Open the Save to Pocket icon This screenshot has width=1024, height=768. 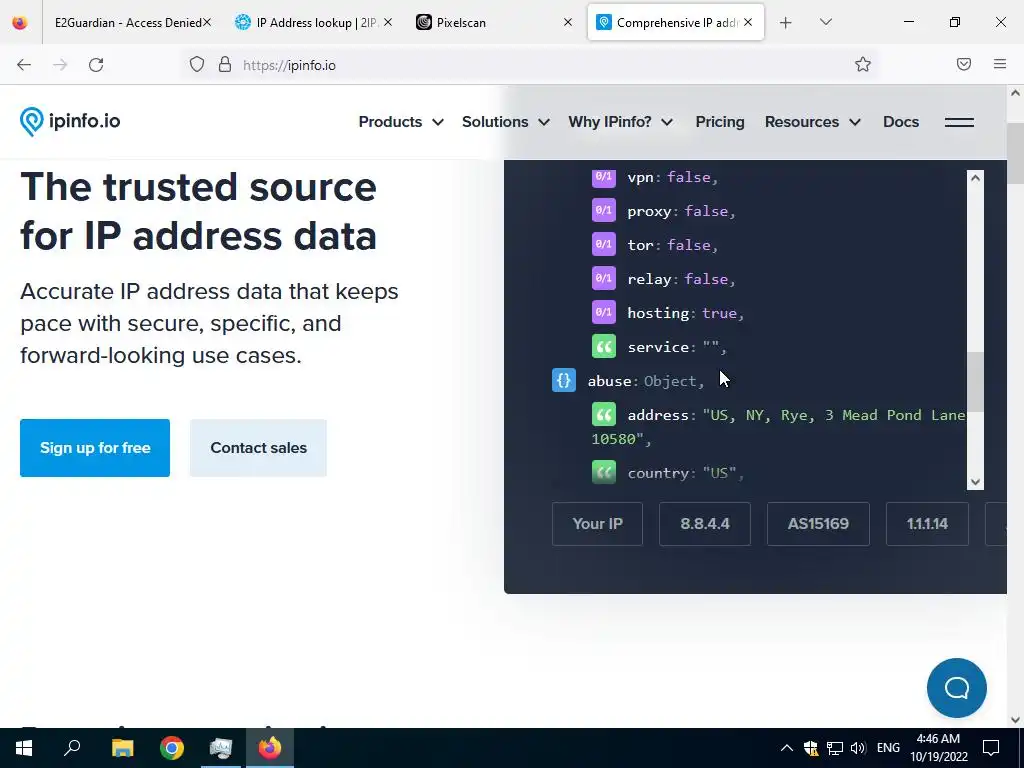coord(964,64)
